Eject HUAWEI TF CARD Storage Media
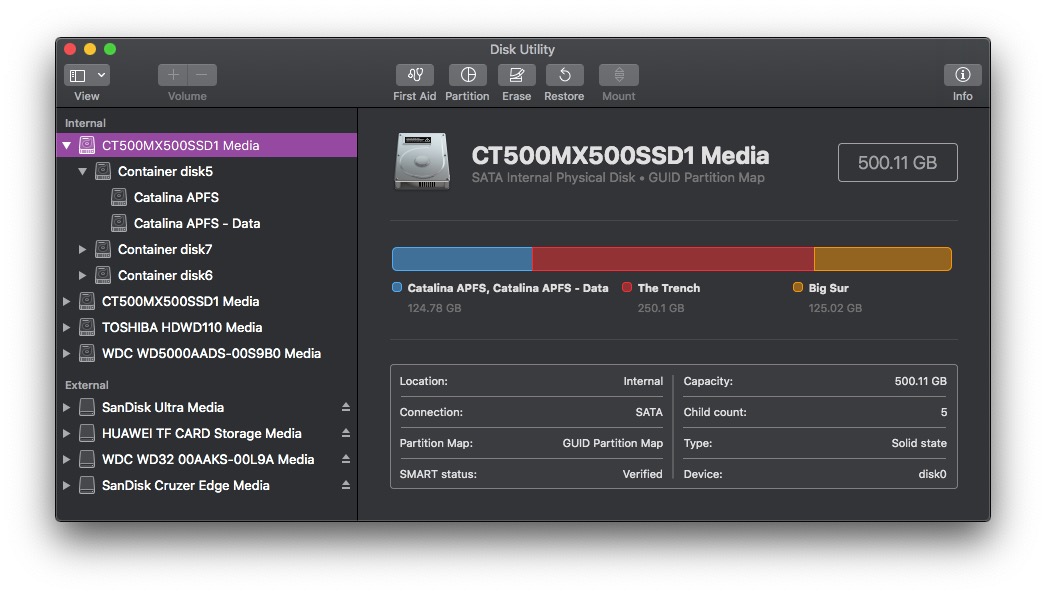Image resolution: width=1046 pixels, height=595 pixels. coord(346,433)
